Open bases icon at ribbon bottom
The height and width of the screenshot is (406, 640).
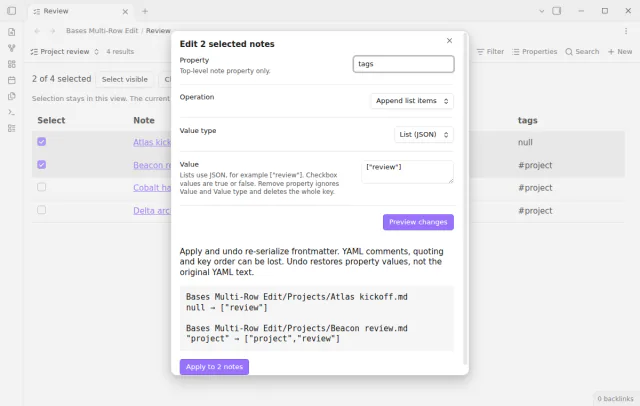11,128
